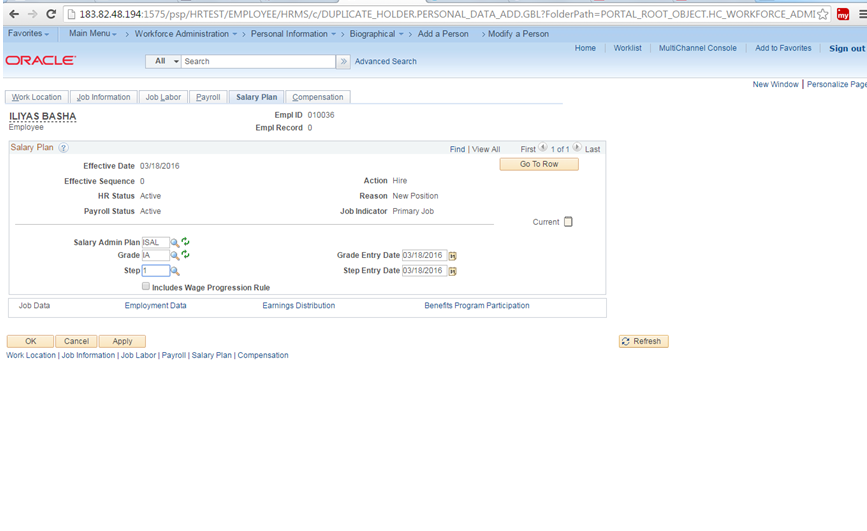Click bottom Compensation footer link
Viewport: 867px width, 531px height.
point(263,355)
